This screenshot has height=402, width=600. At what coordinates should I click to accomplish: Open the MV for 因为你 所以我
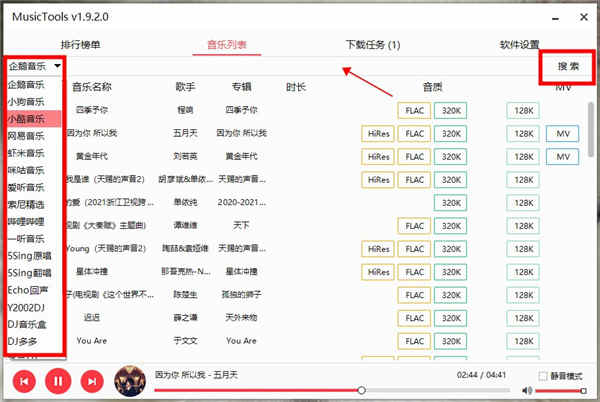click(562, 134)
